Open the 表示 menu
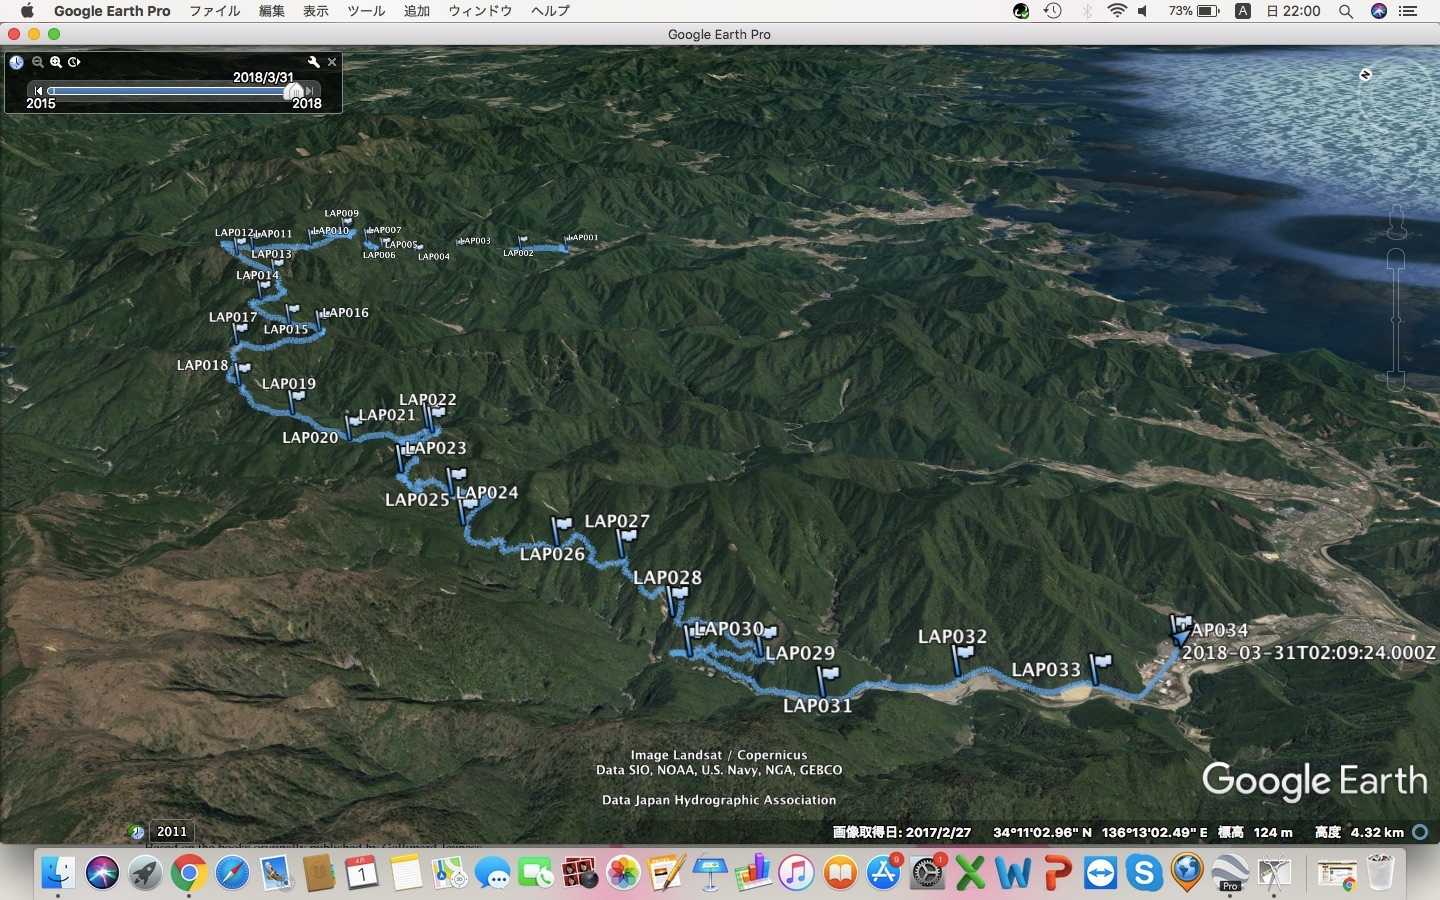The height and width of the screenshot is (900, 1440). click(316, 11)
